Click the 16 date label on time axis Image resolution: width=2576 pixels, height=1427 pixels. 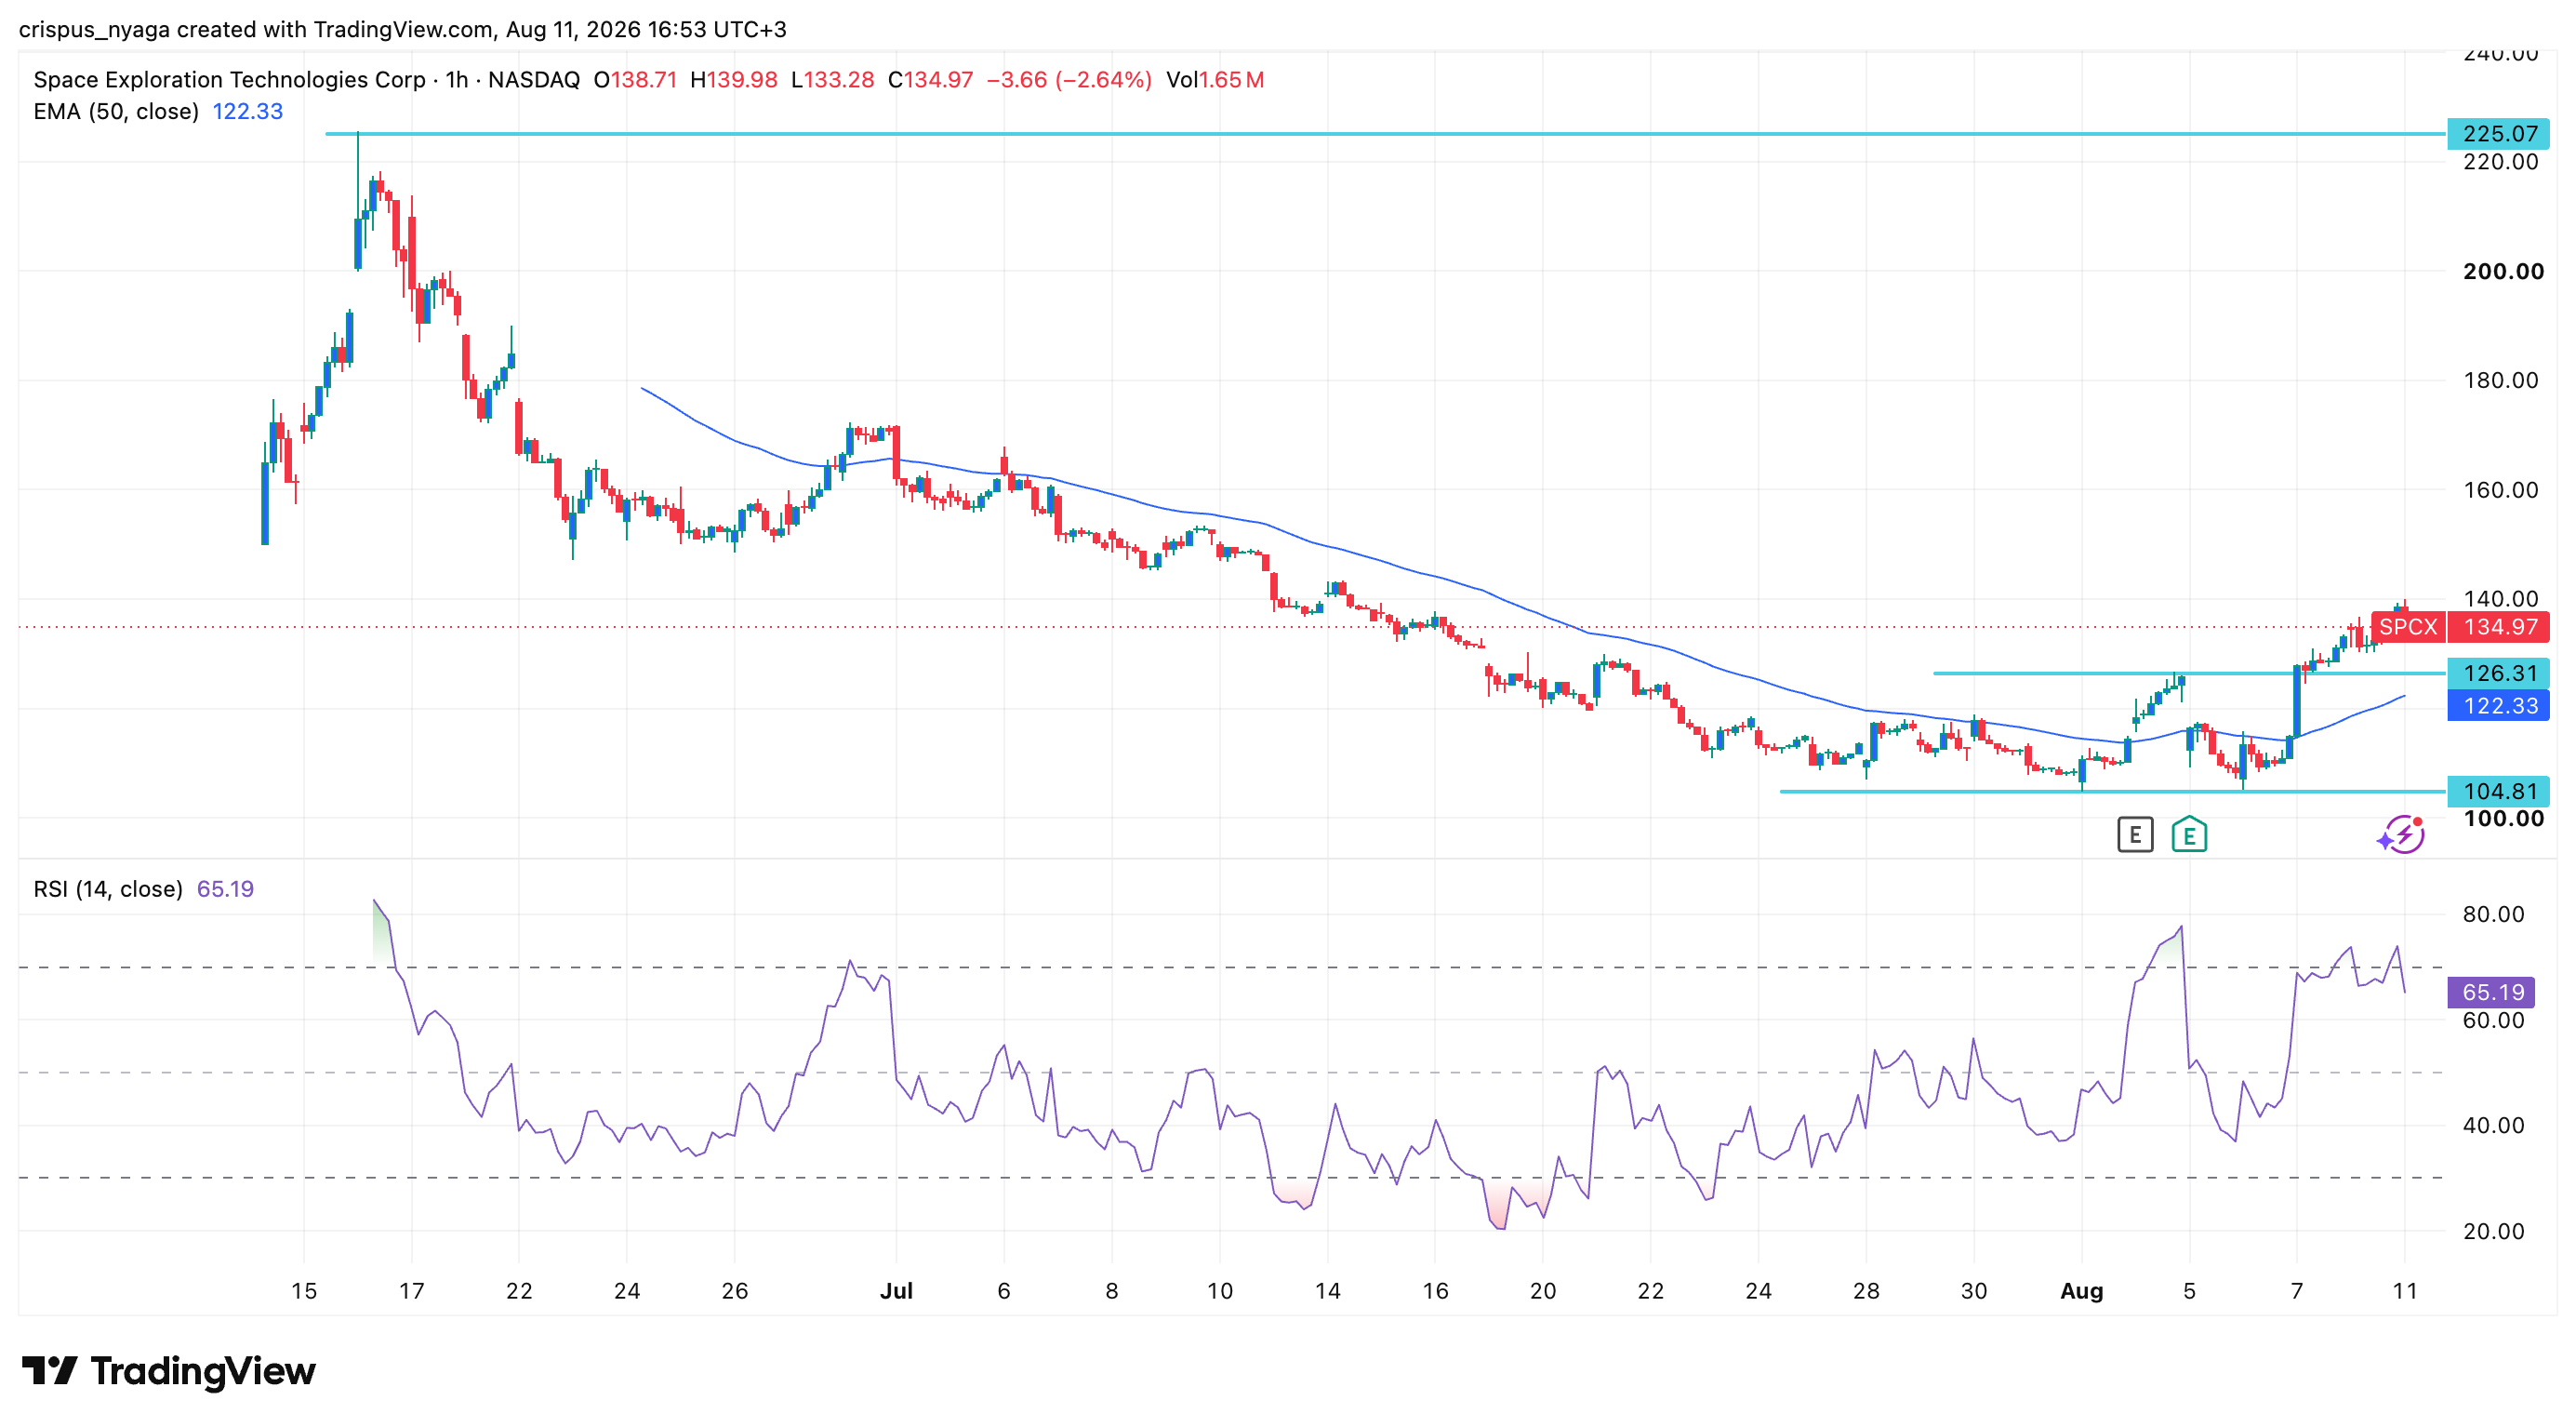point(1435,1291)
